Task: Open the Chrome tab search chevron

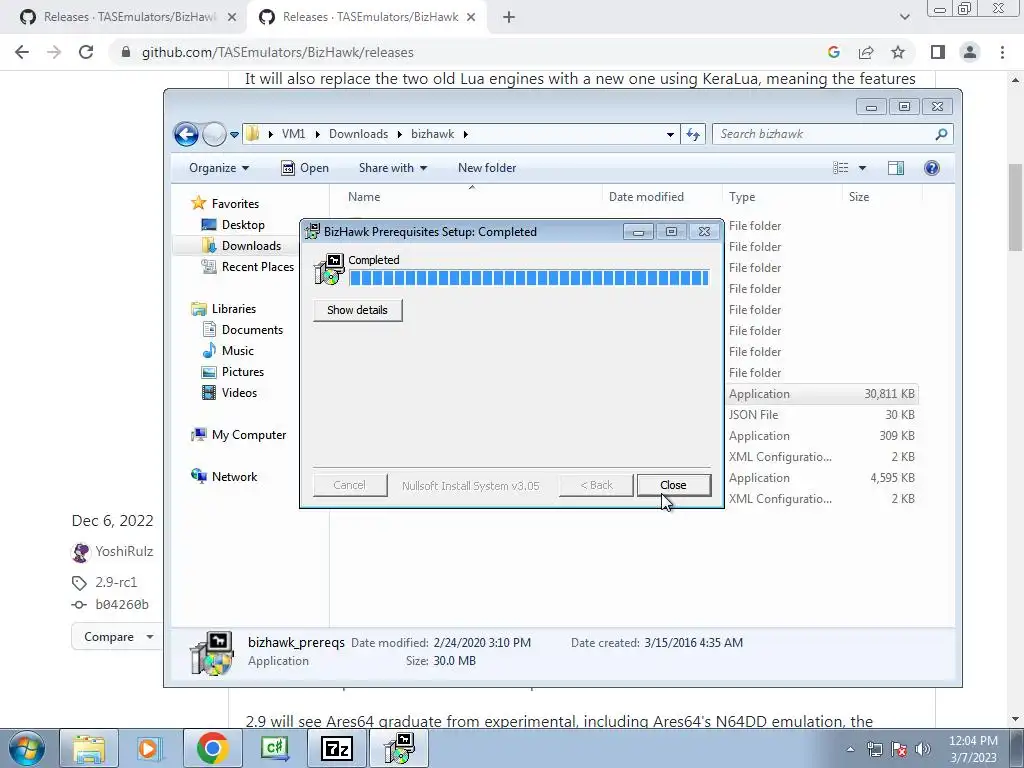Action: click(x=904, y=17)
